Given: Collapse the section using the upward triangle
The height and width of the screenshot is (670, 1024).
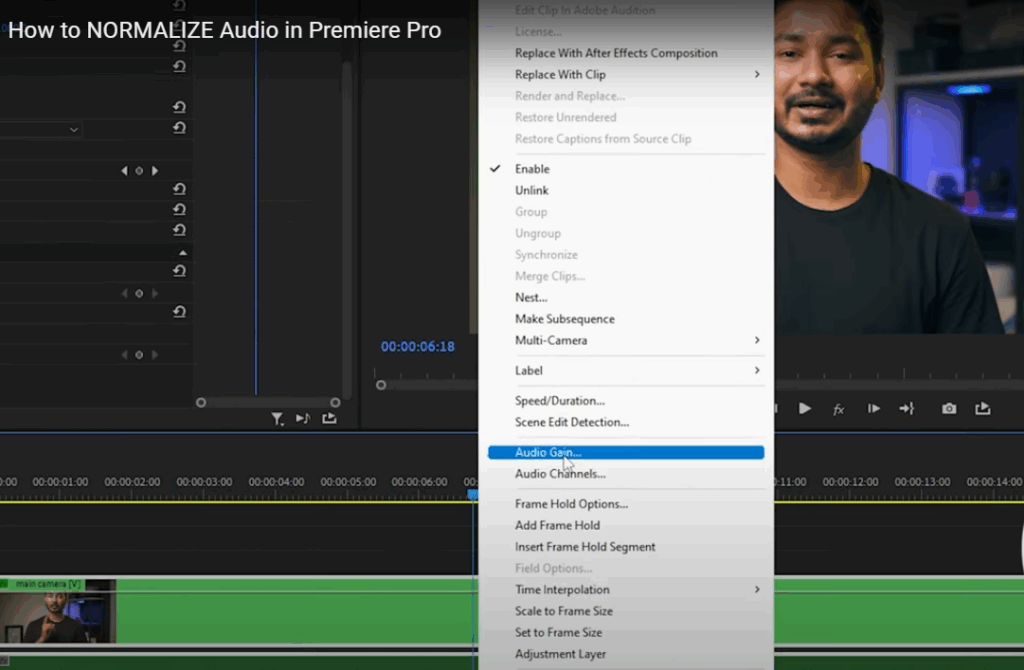Looking at the screenshot, I should (183, 253).
